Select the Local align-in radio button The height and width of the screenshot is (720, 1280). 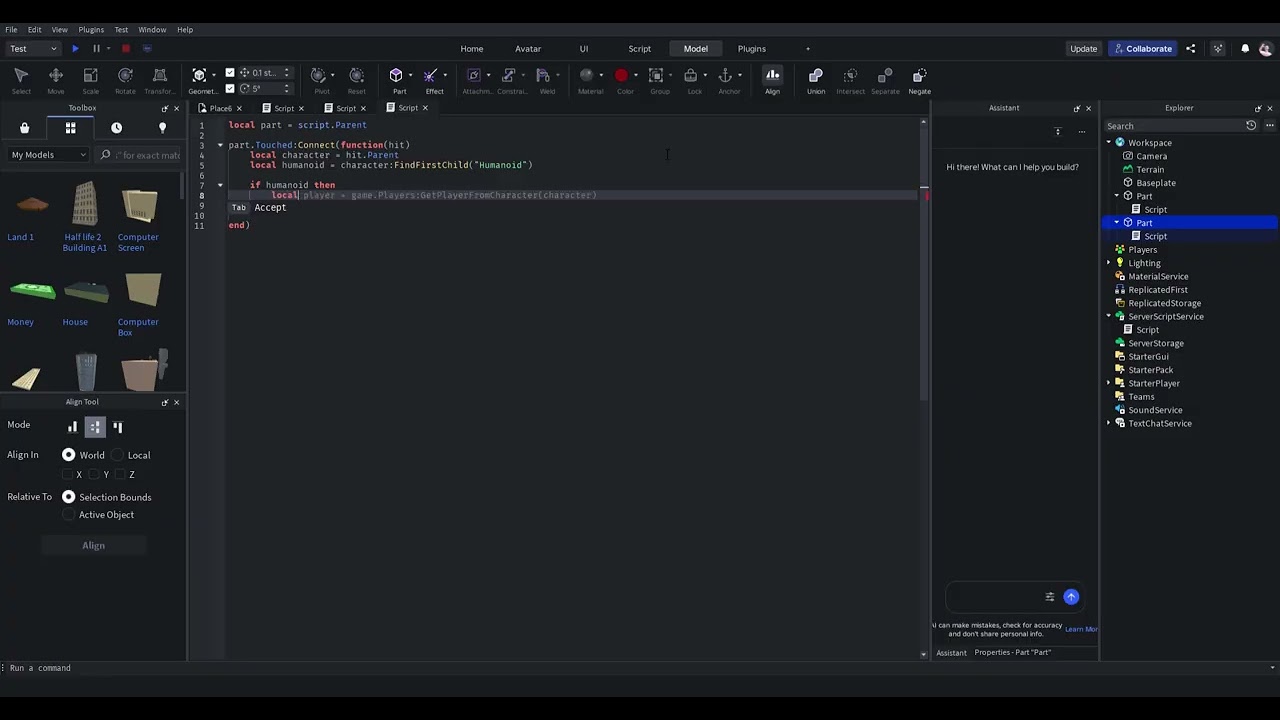[x=117, y=455]
